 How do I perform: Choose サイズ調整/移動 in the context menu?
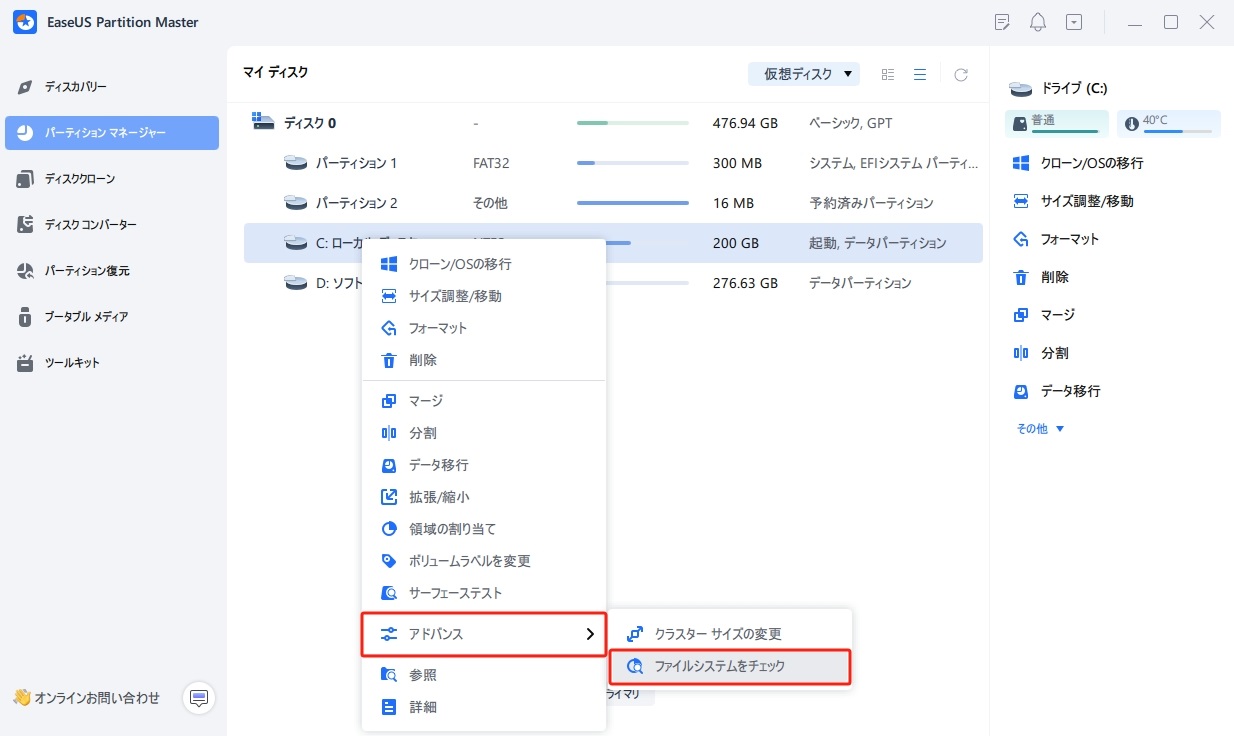484,296
